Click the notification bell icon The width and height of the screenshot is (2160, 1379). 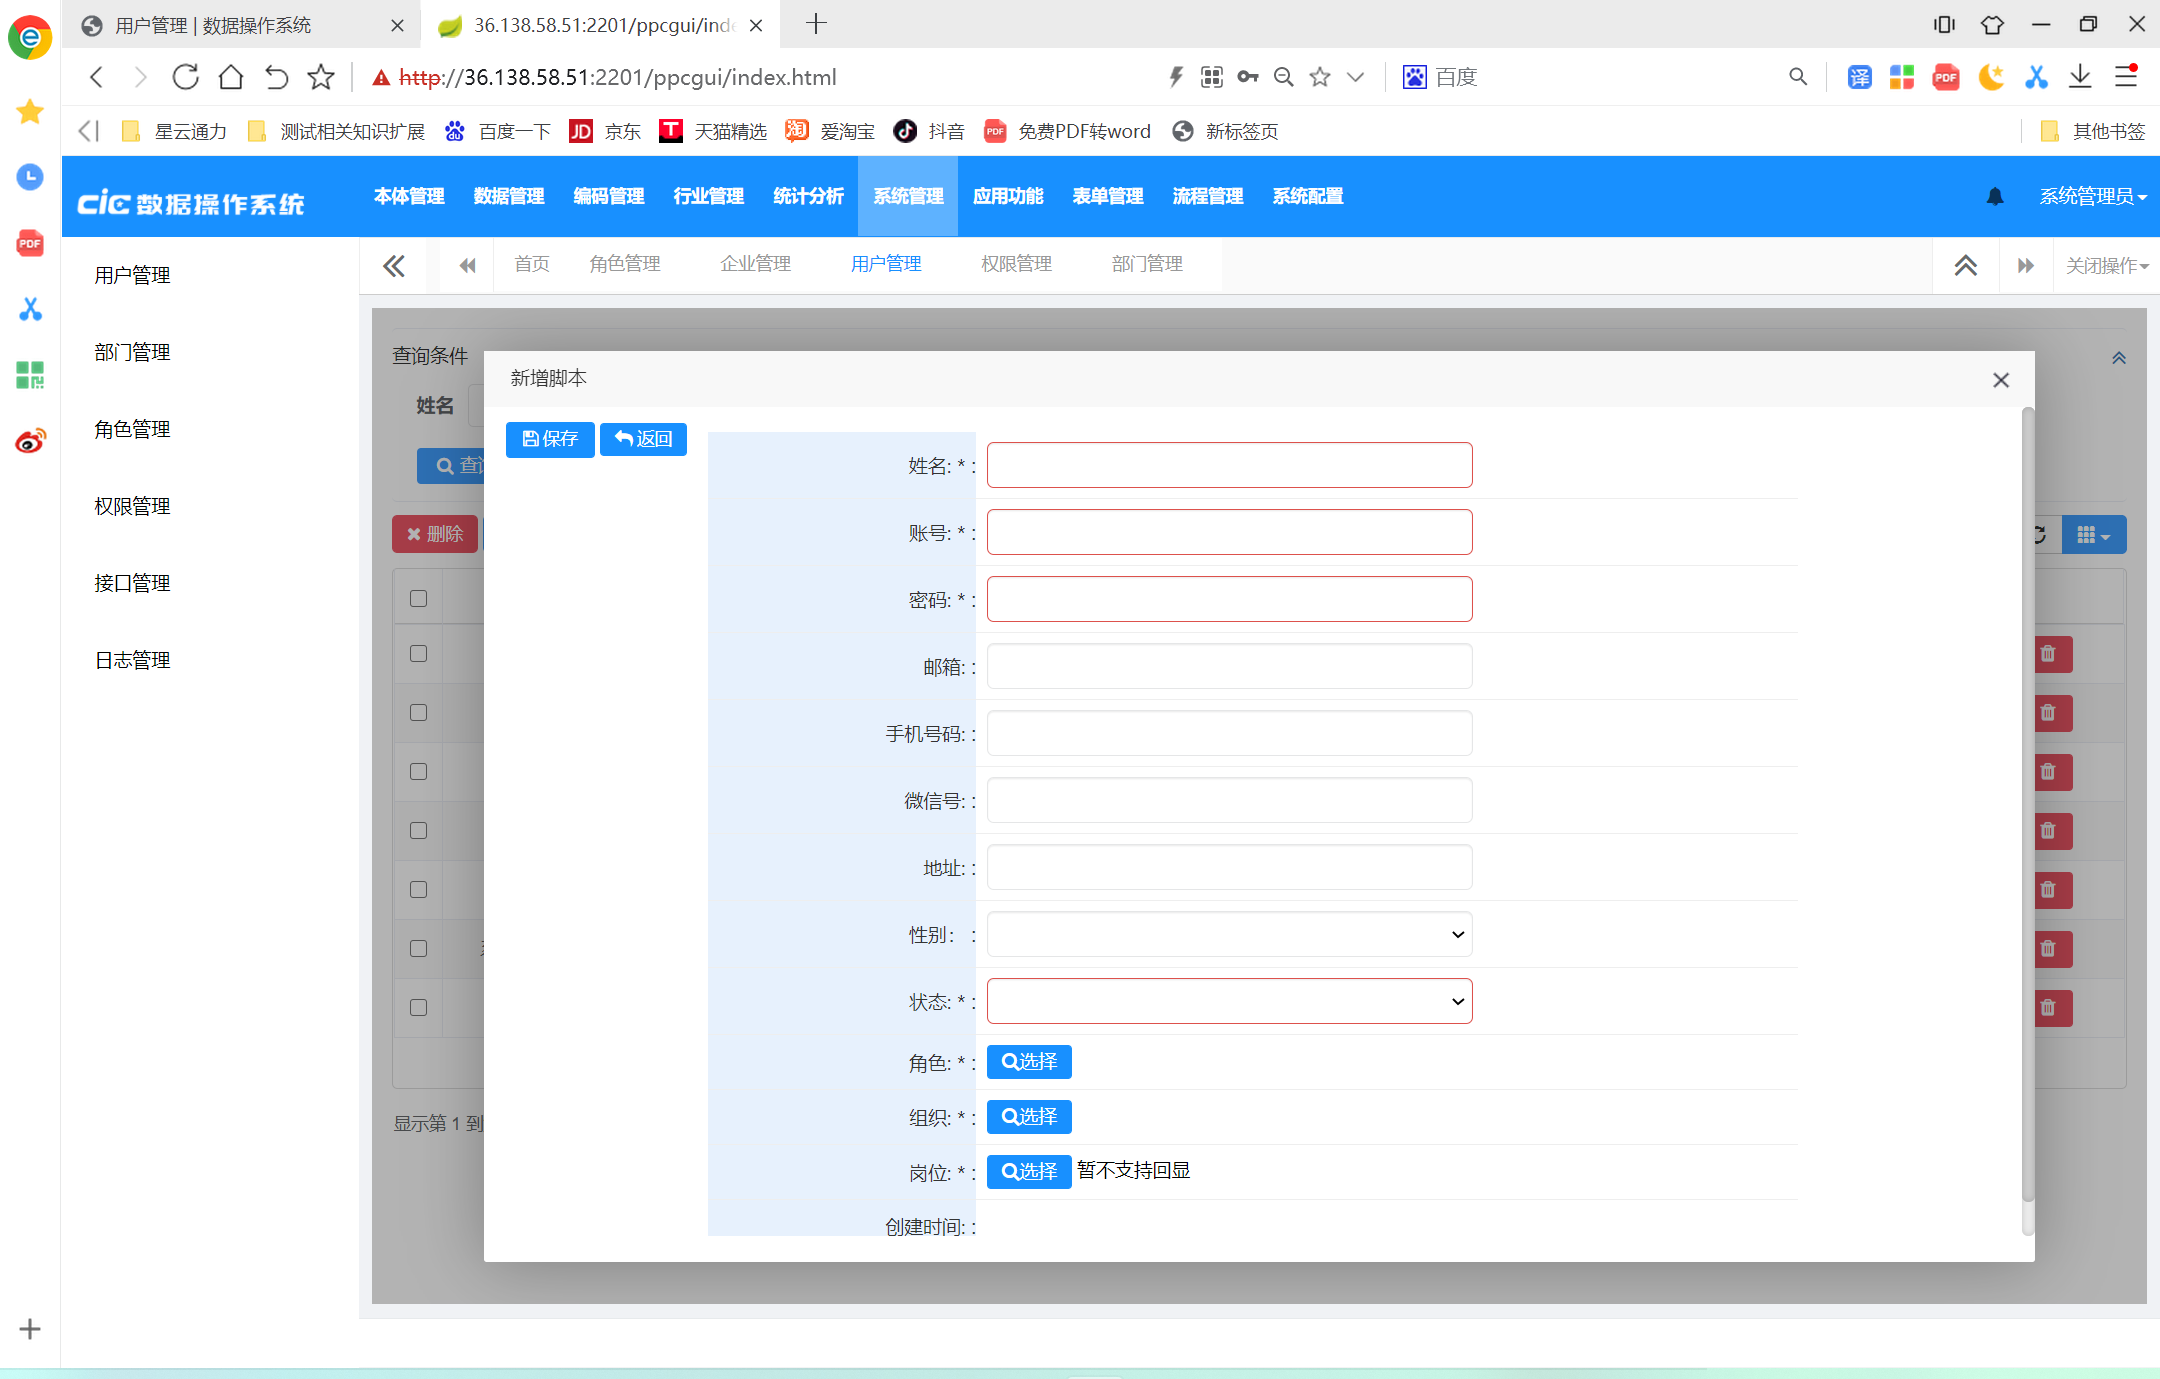[1994, 197]
